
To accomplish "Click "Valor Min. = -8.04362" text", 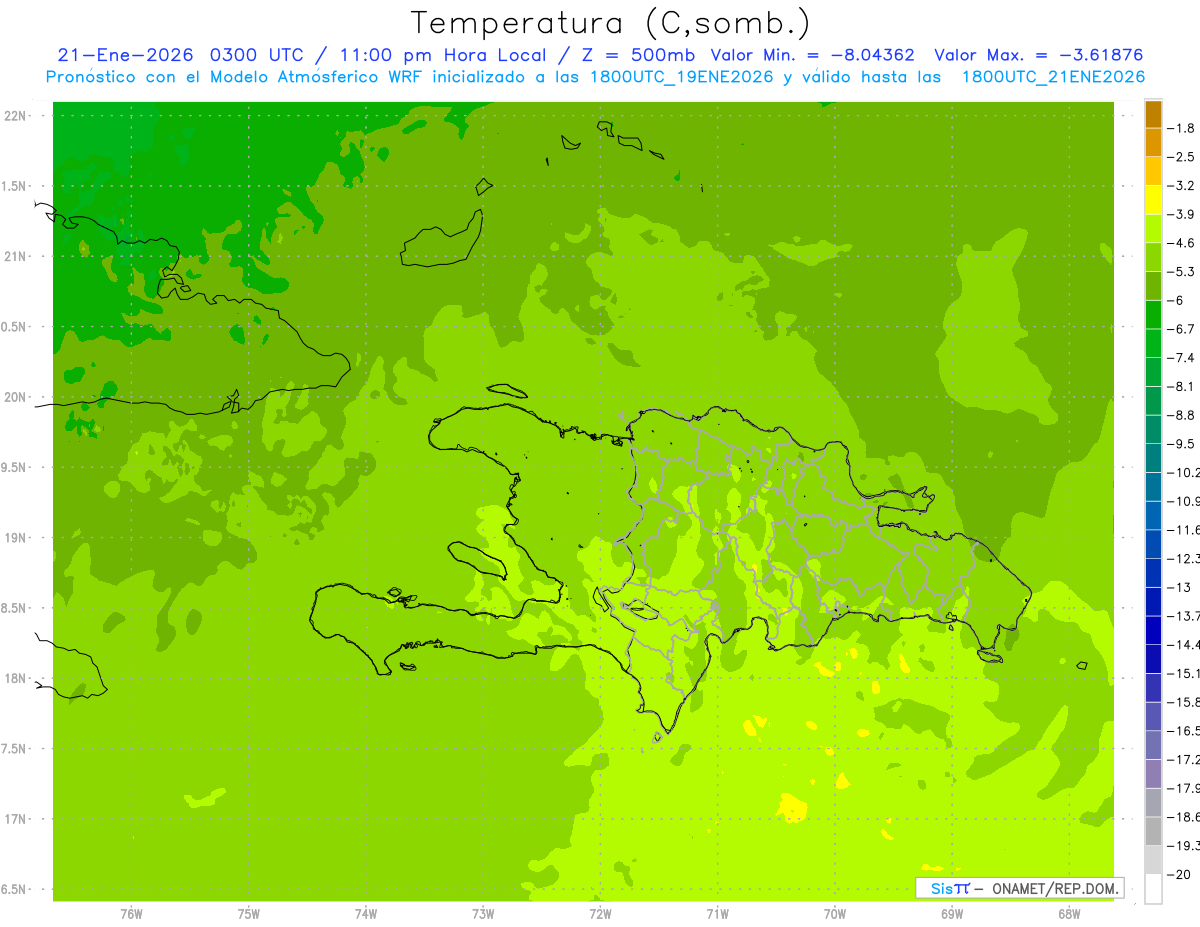I will [814, 55].
